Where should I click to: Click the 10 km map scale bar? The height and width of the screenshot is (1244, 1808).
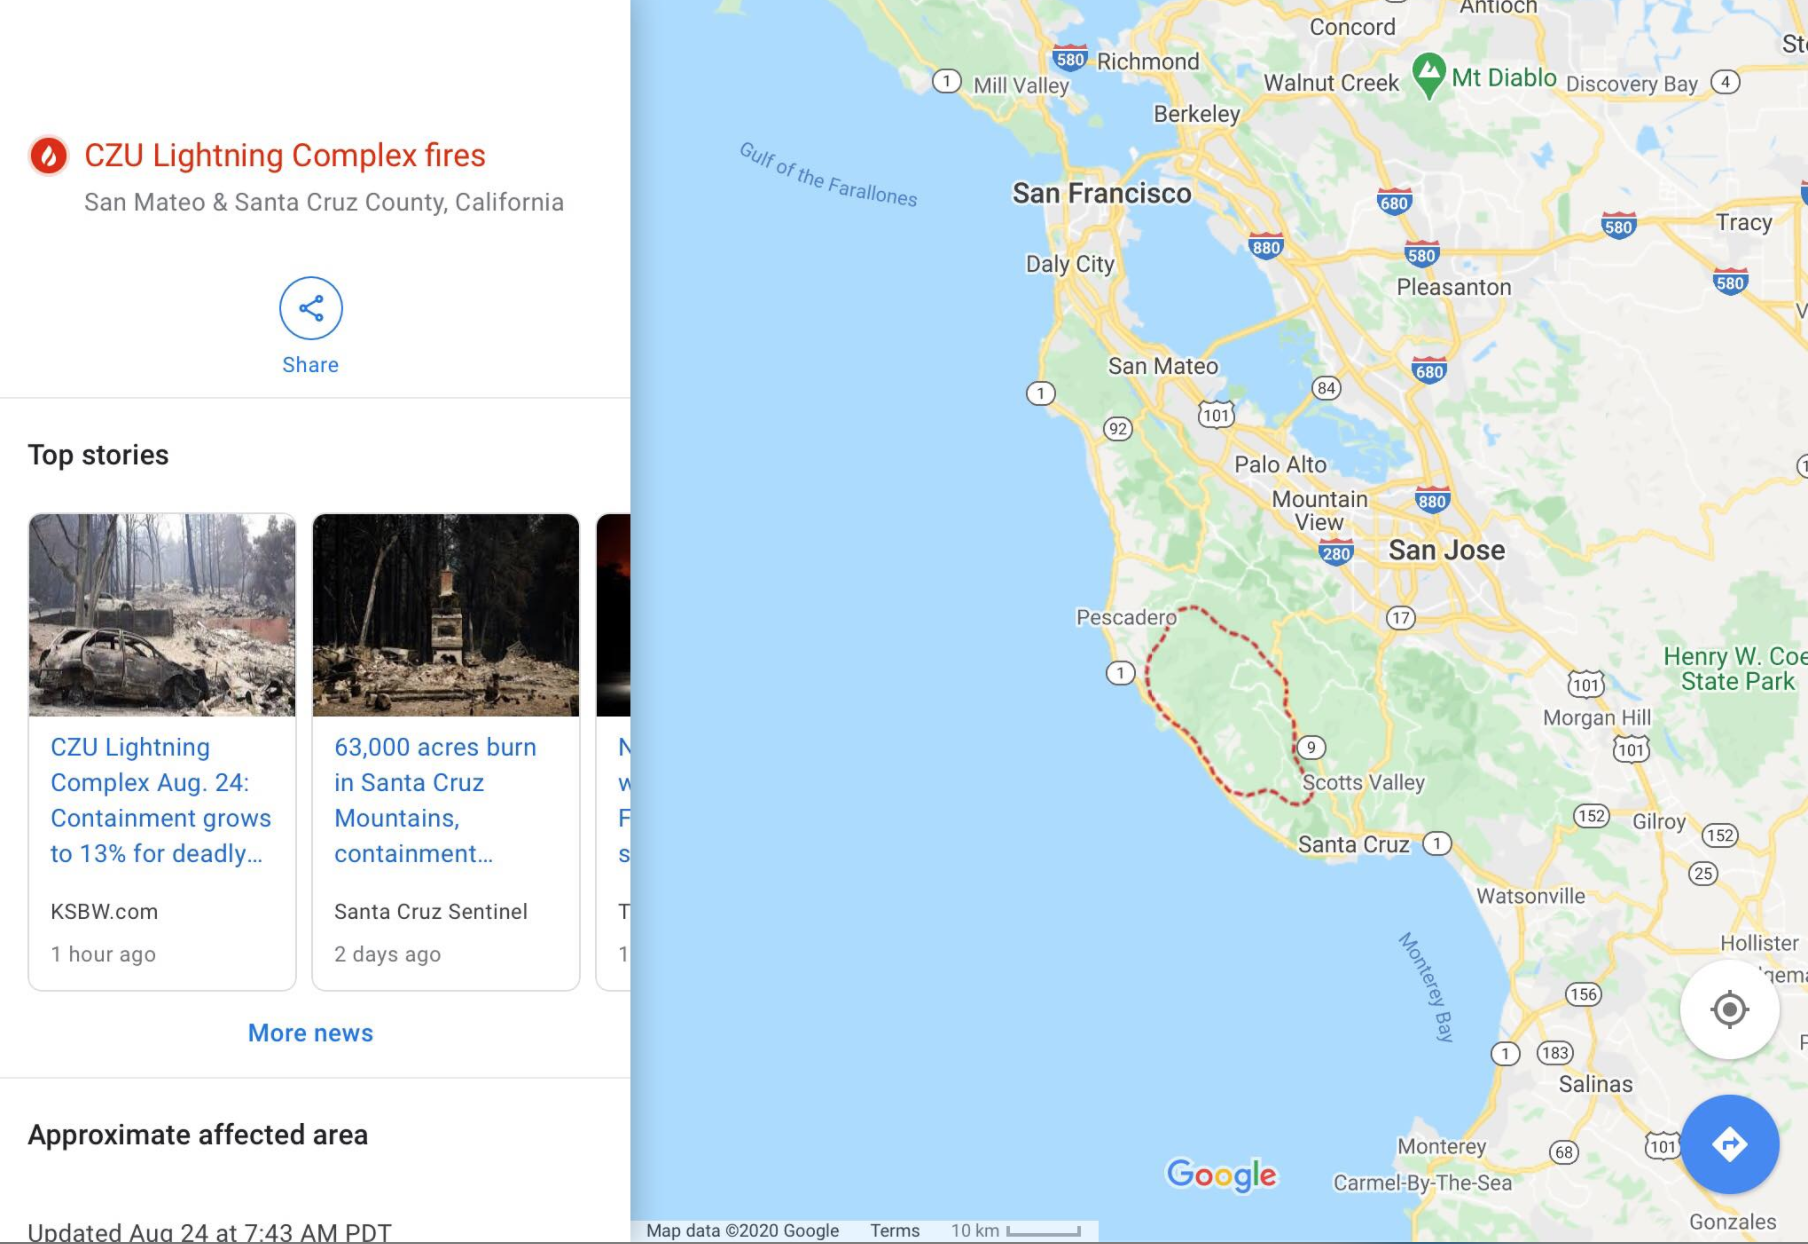click(x=1042, y=1230)
